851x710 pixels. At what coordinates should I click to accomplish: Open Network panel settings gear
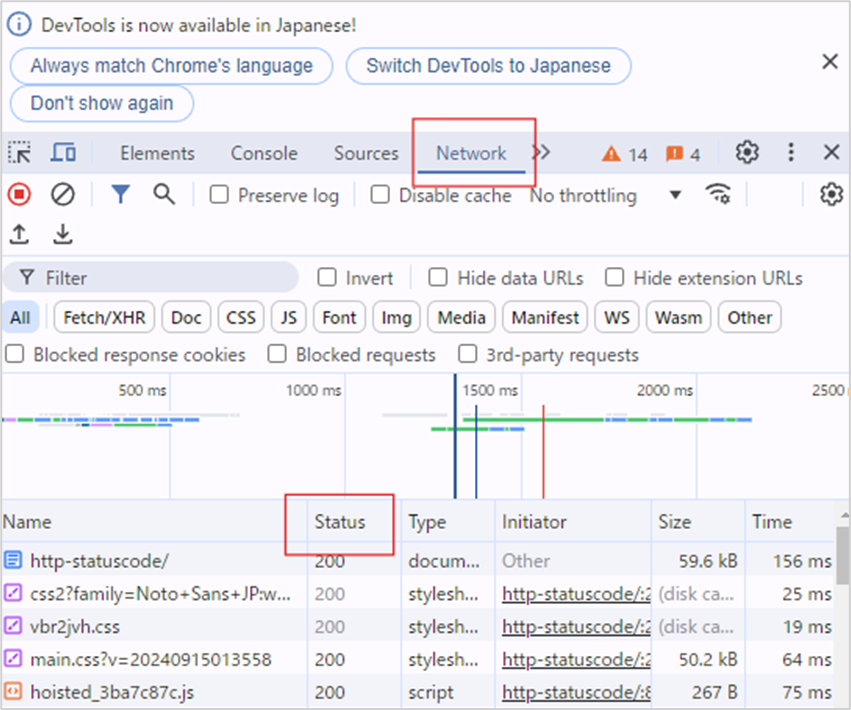coord(831,194)
